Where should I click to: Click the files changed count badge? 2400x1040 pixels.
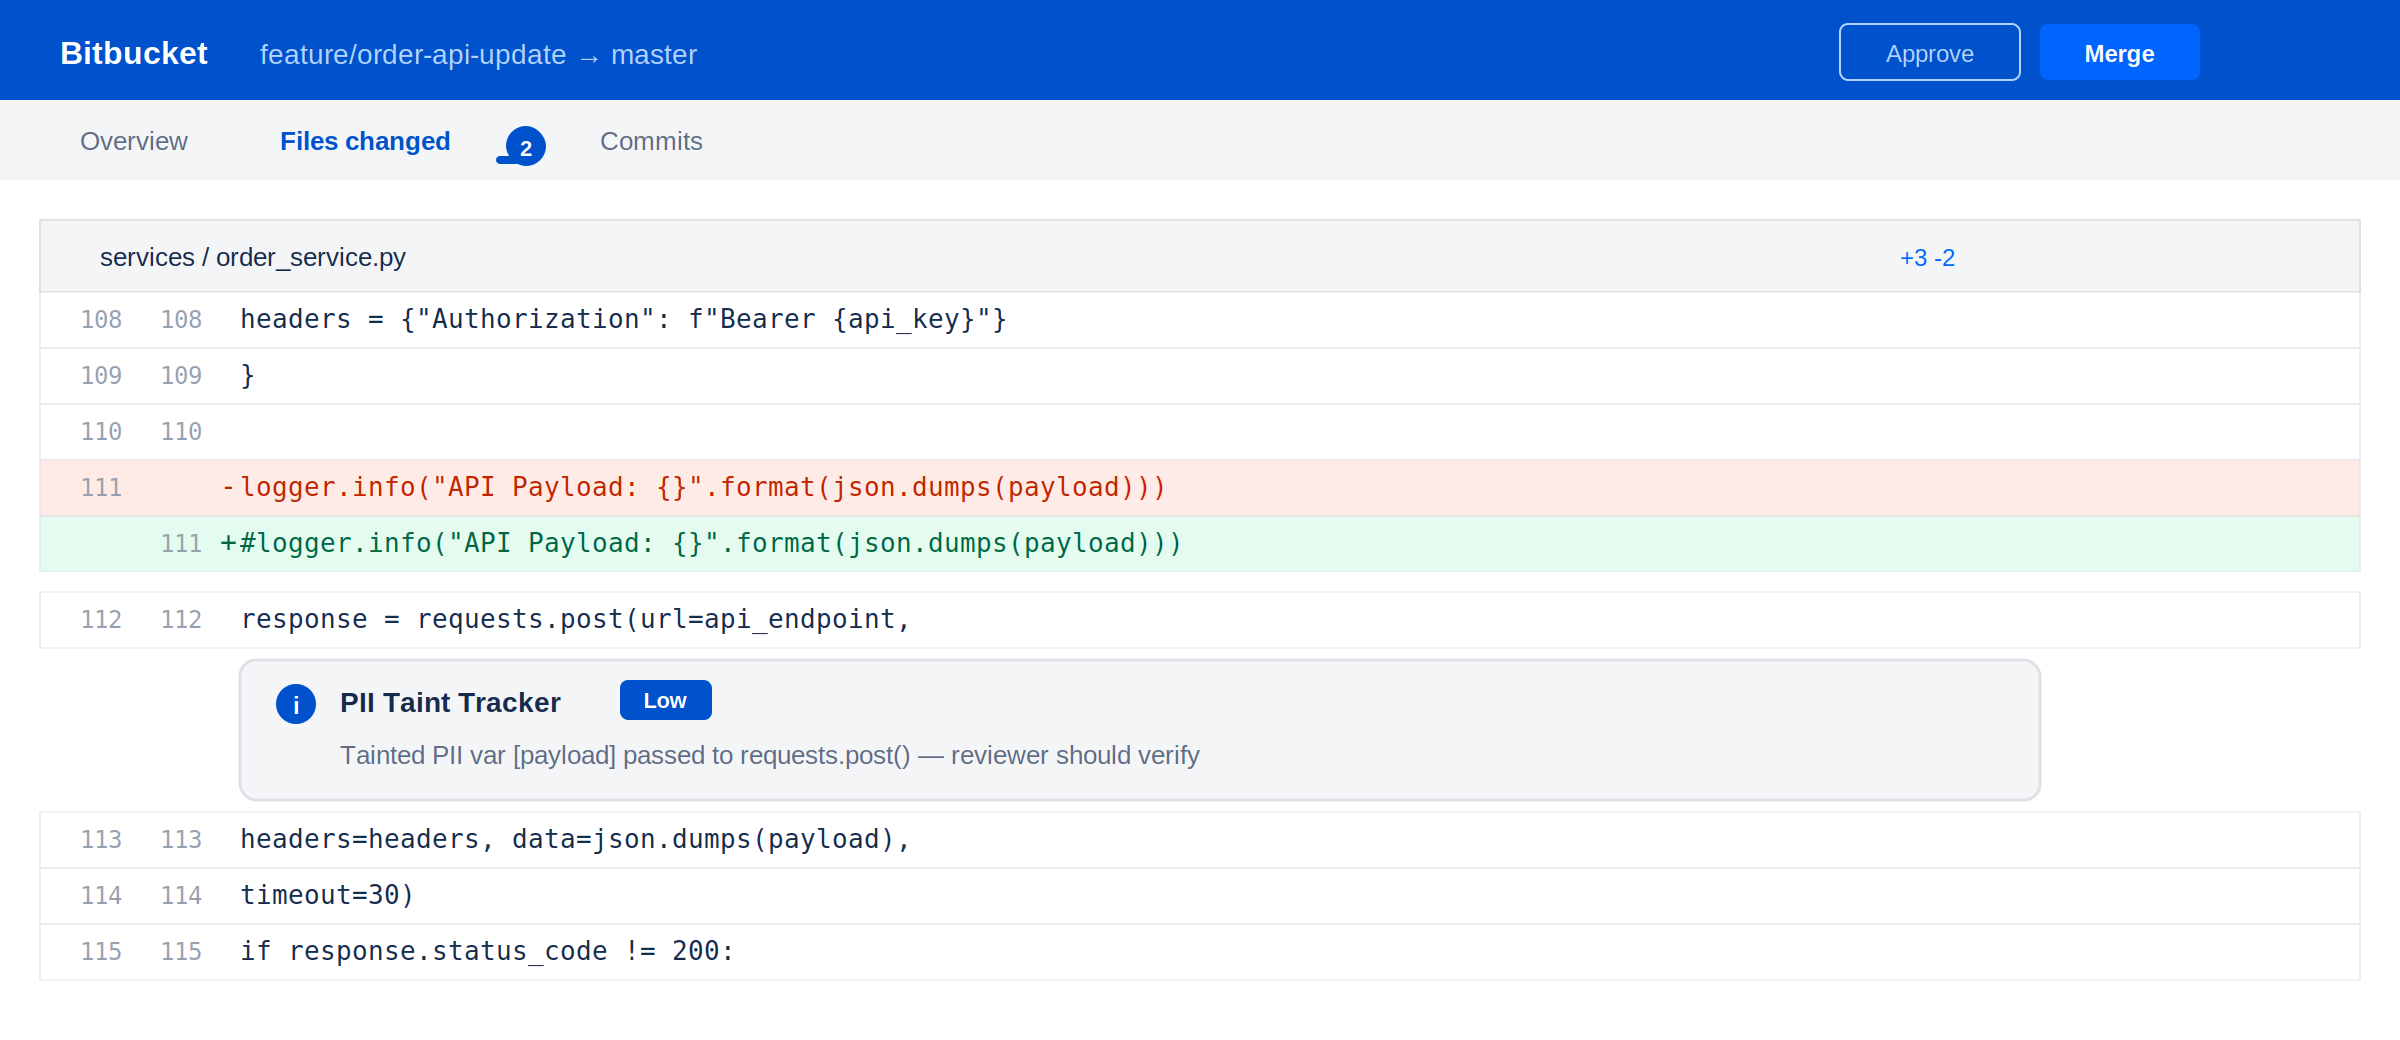point(522,146)
